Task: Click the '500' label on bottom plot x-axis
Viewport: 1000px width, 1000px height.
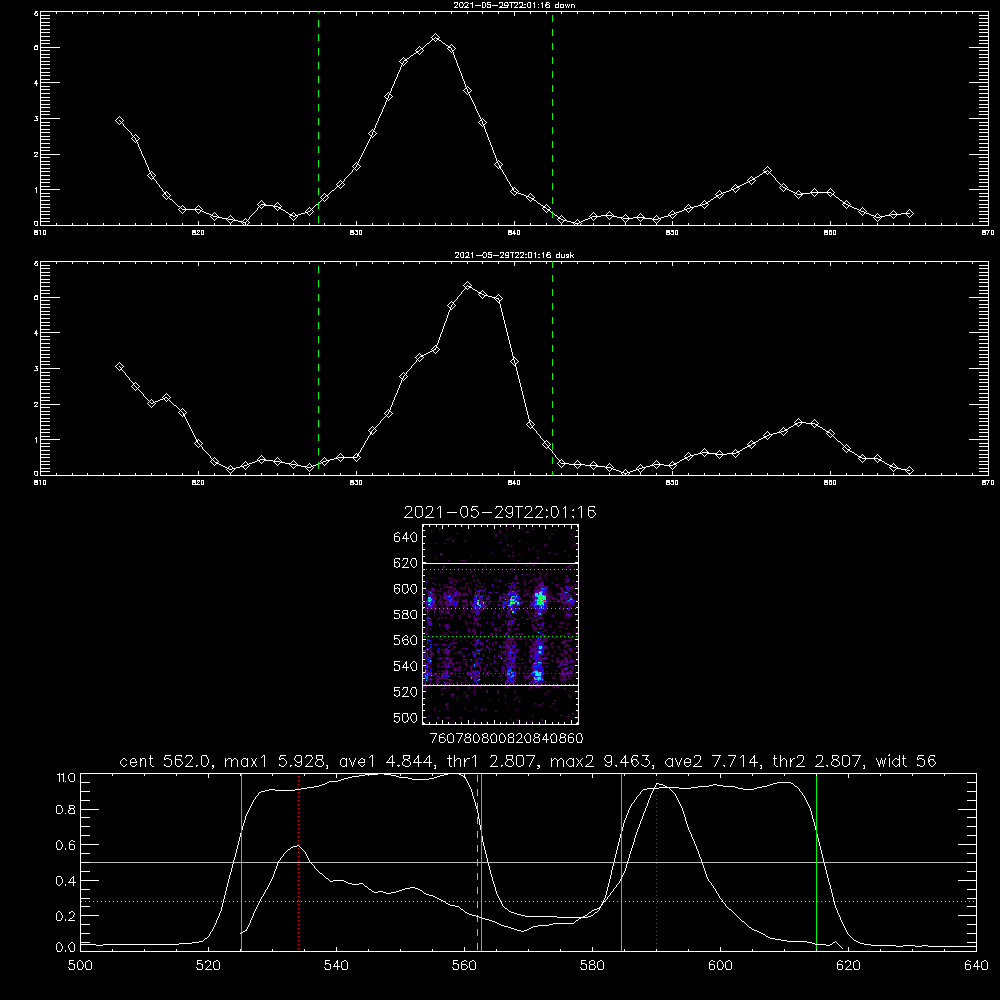Action: point(80,966)
